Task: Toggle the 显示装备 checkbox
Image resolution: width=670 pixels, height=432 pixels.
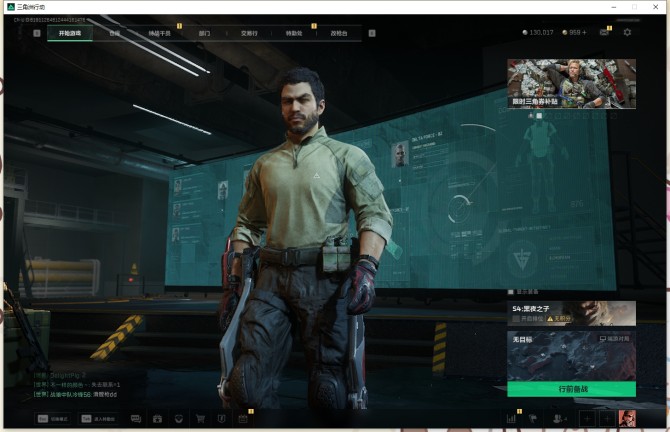Action: click(511, 292)
